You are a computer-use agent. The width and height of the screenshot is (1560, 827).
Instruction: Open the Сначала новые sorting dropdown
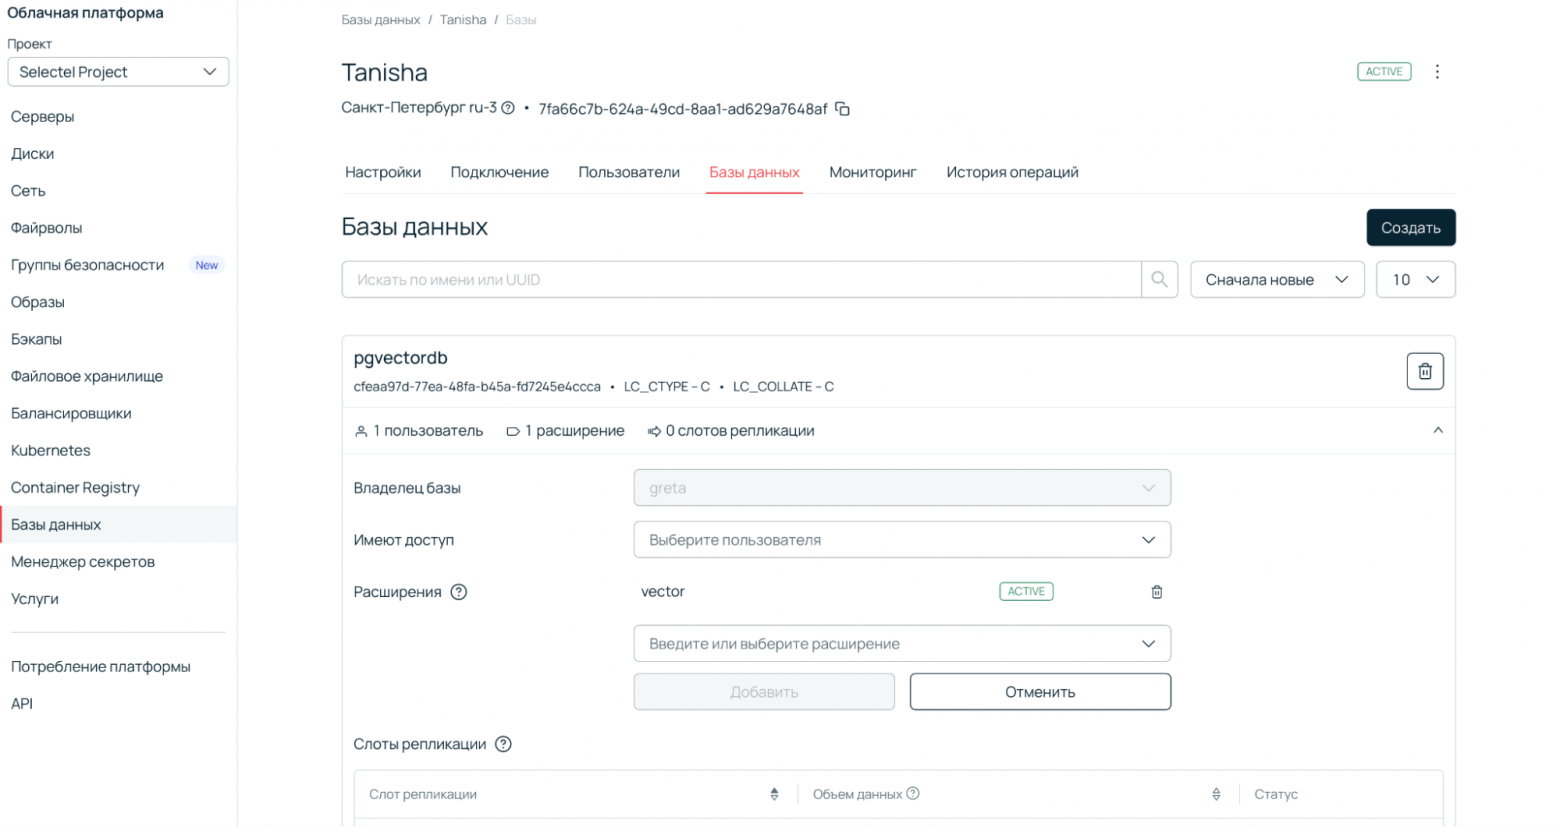pyautogui.click(x=1277, y=279)
